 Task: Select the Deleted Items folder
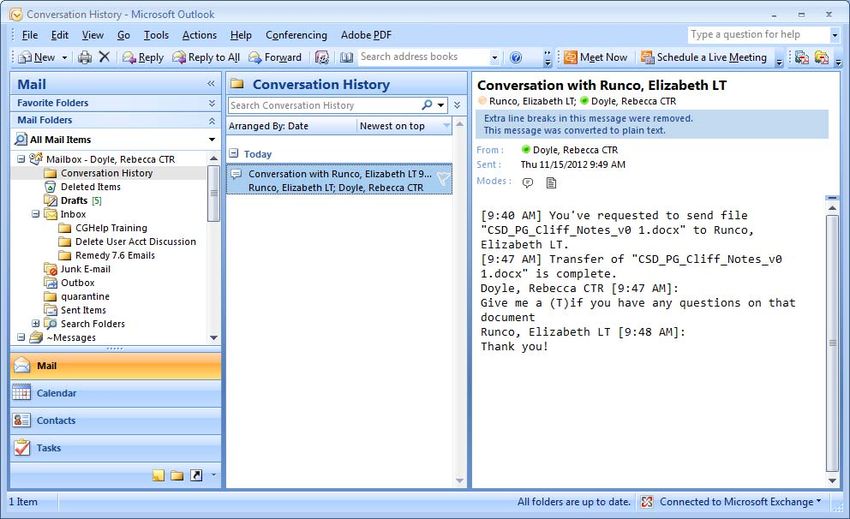click(x=91, y=187)
